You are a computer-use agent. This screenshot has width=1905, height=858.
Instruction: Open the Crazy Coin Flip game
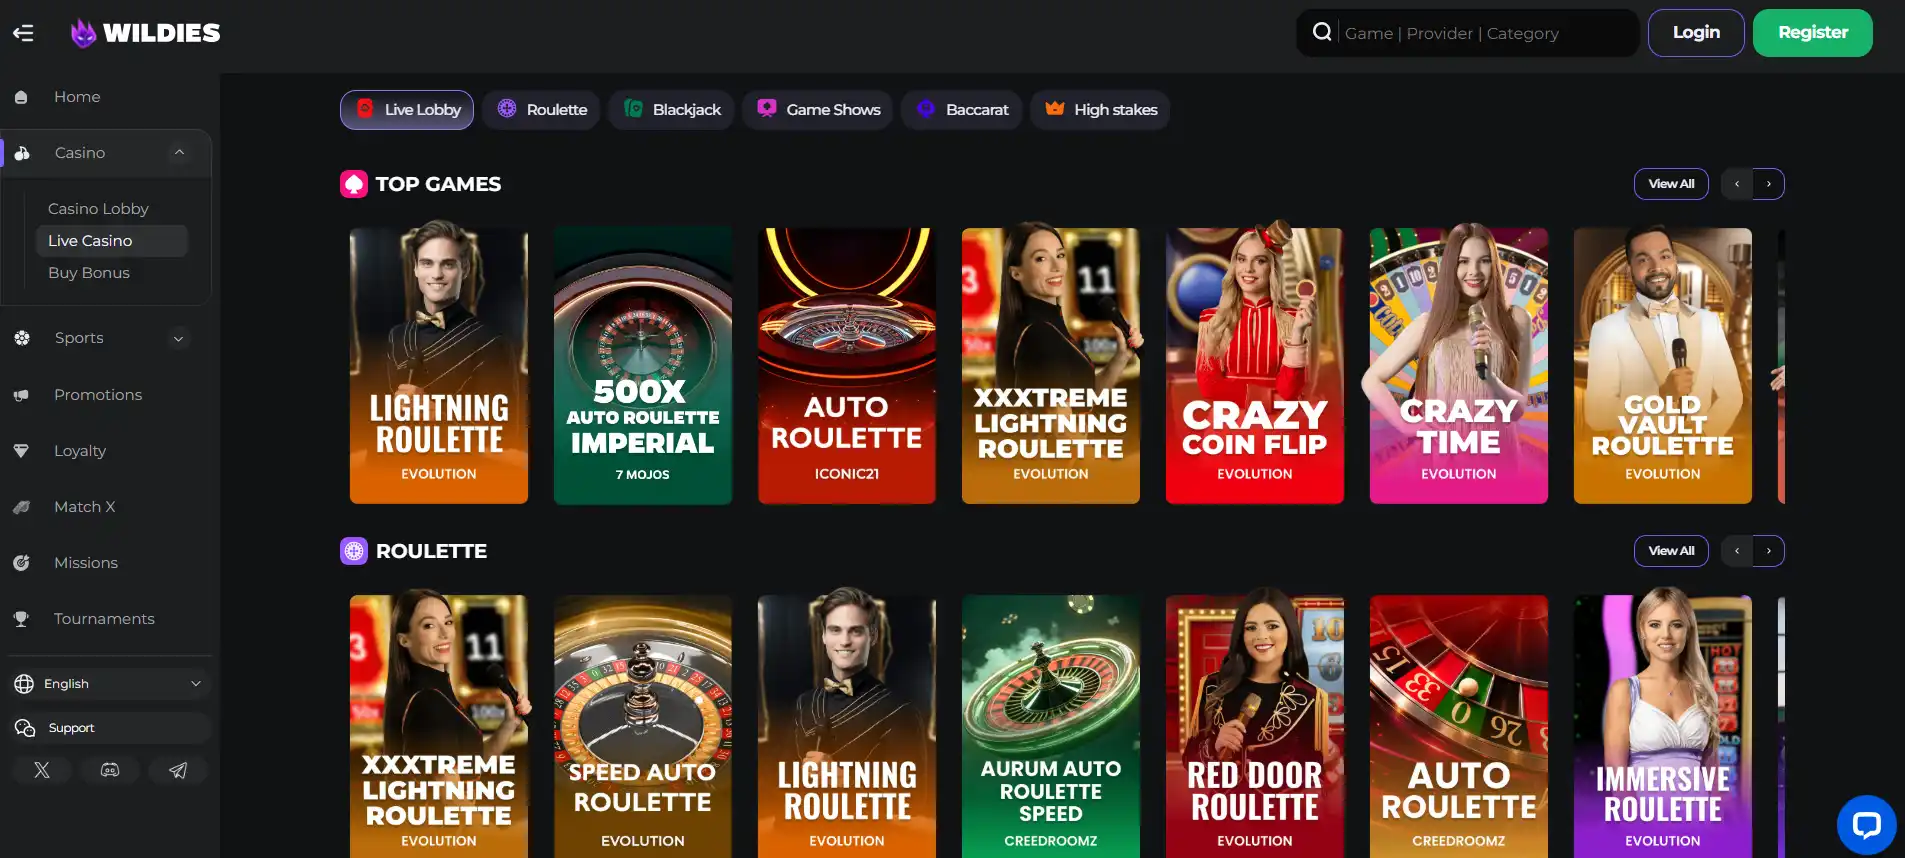click(x=1254, y=365)
